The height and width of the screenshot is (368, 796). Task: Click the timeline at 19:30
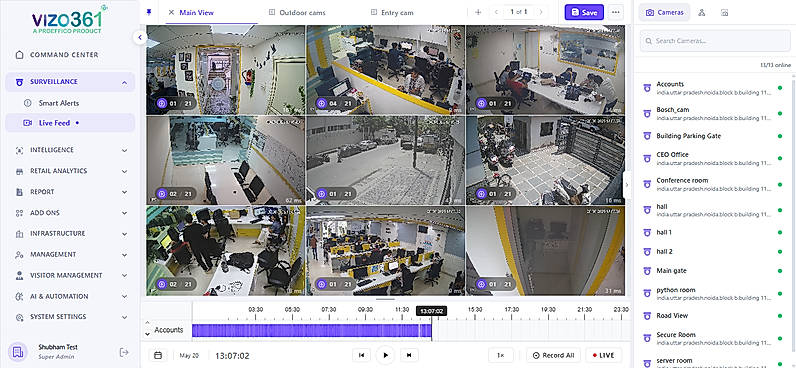point(548,309)
